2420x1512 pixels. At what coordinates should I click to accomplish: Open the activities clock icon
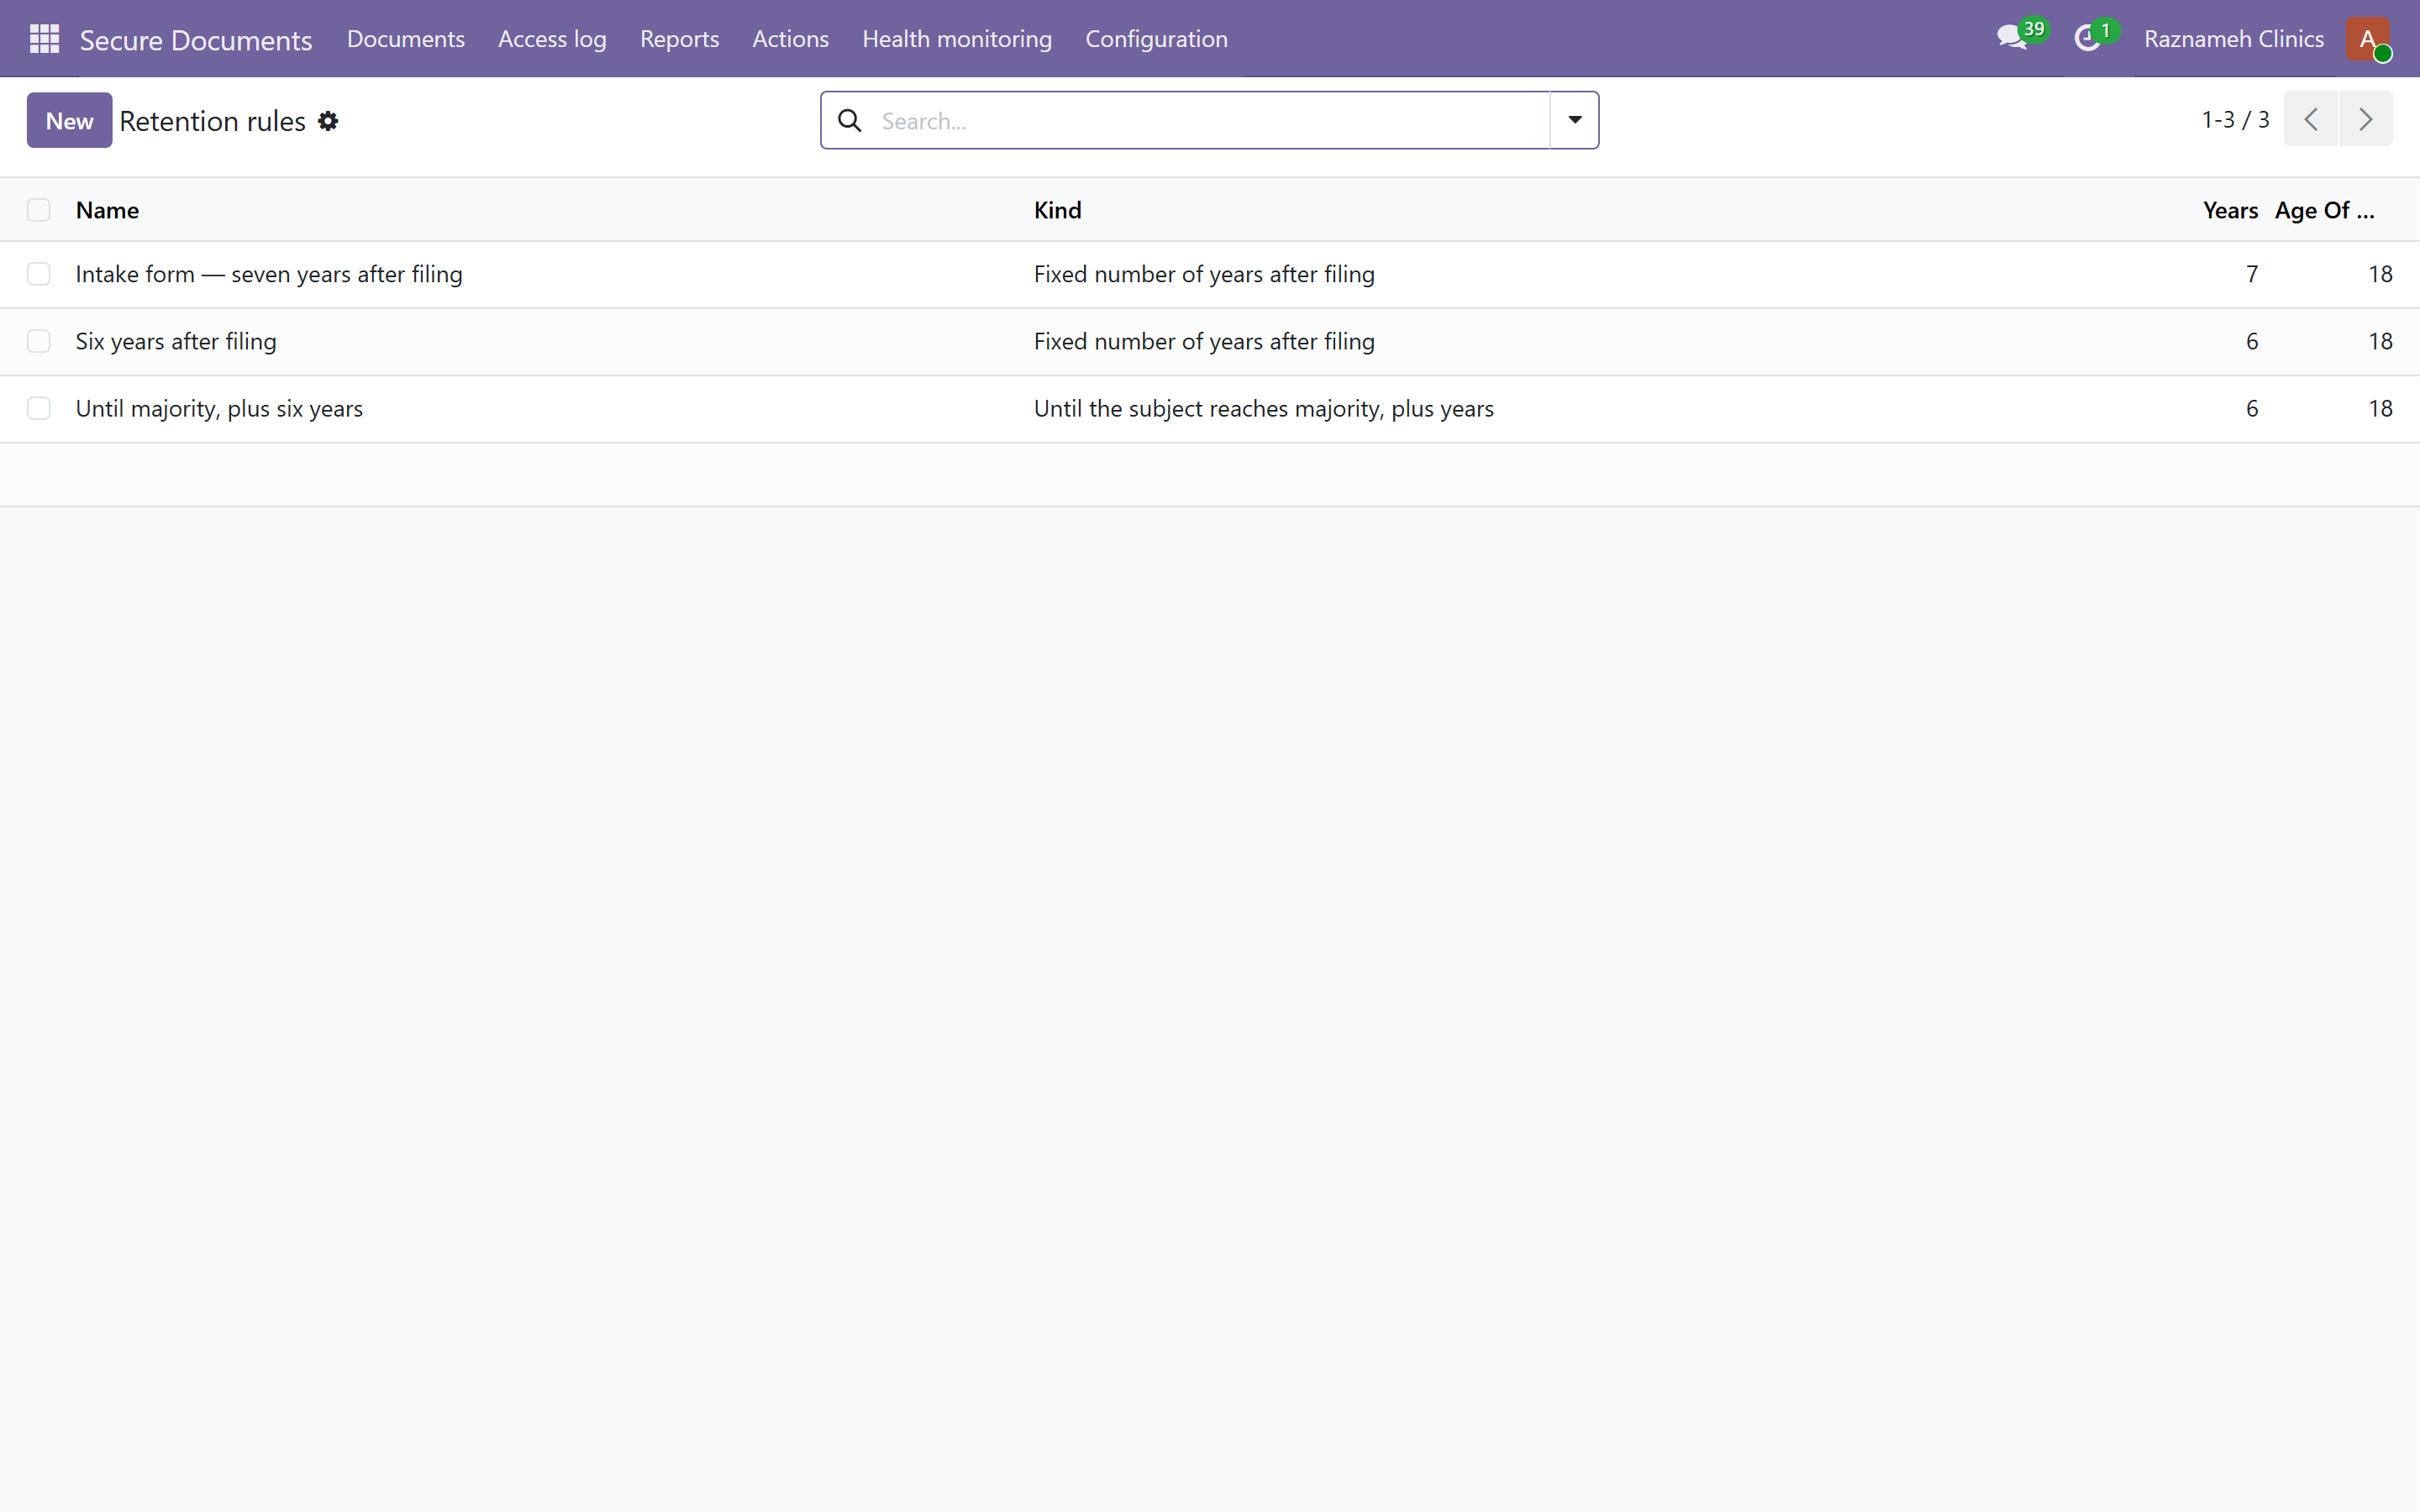coord(2094,38)
